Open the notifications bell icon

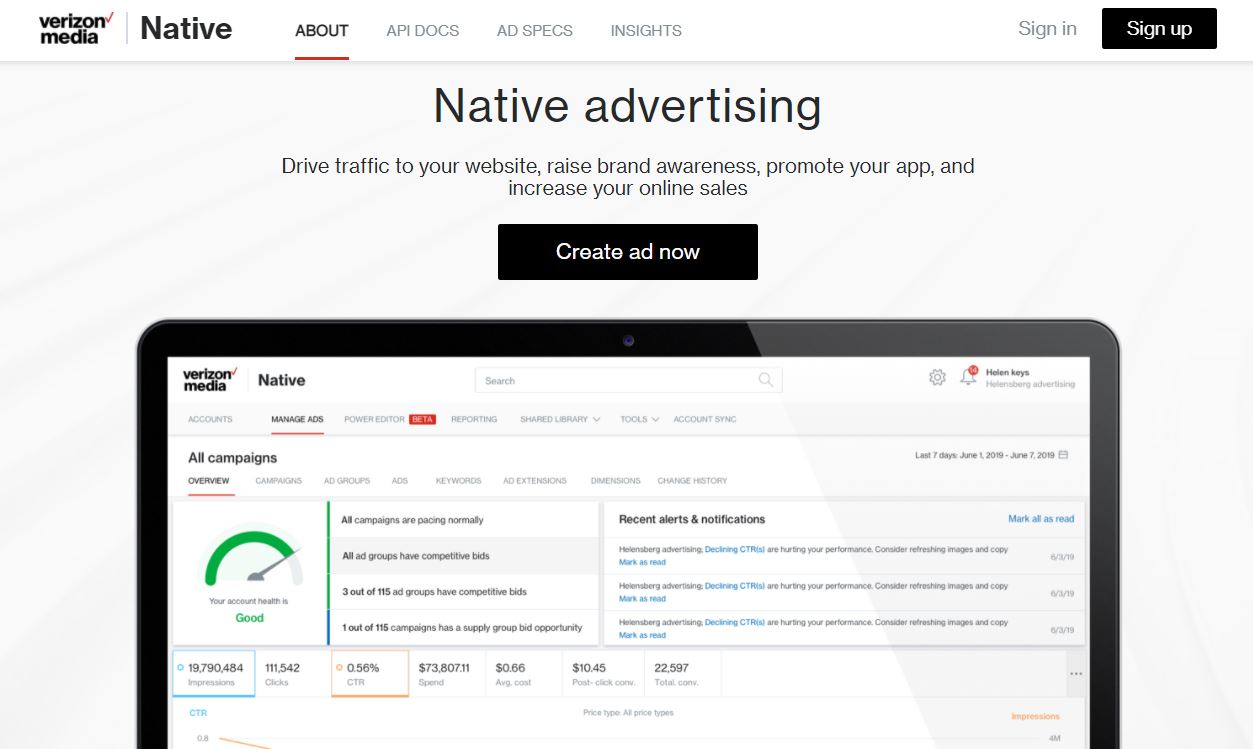coord(967,377)
